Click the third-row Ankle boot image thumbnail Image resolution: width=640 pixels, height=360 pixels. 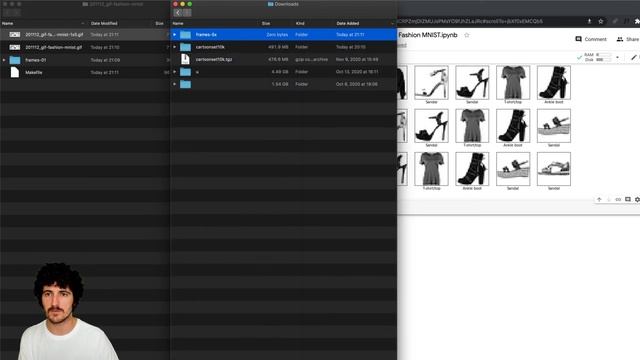pyautogui.click(x=472, y=169)
